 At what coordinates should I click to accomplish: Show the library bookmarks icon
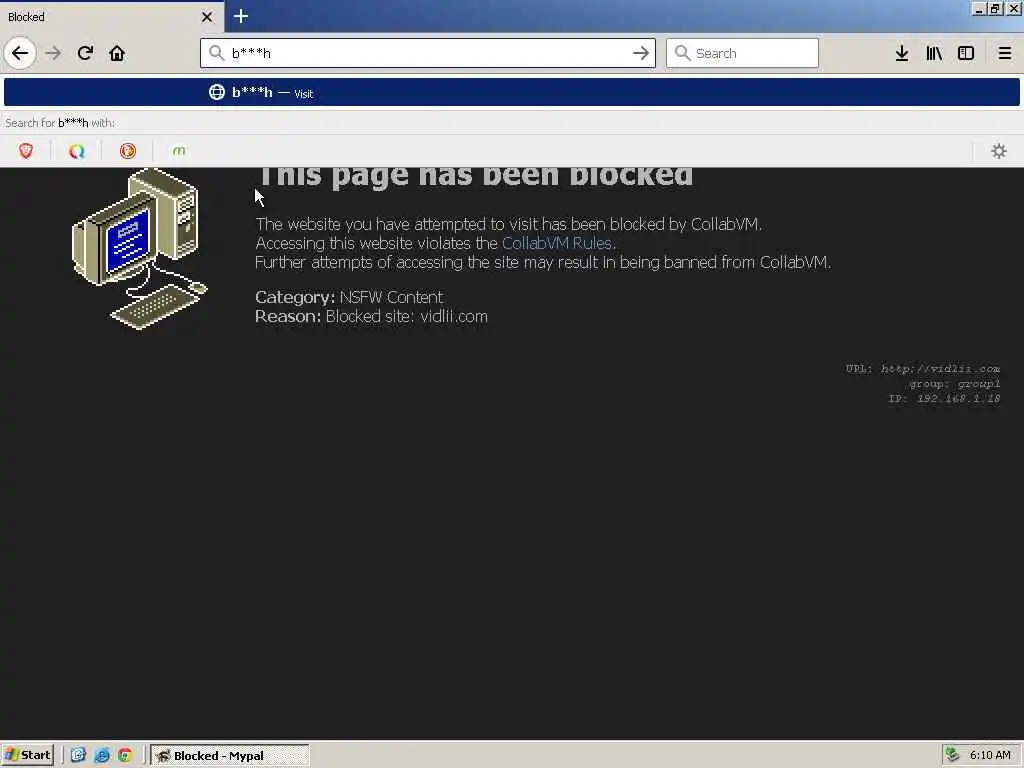click(x=934, y=53)
